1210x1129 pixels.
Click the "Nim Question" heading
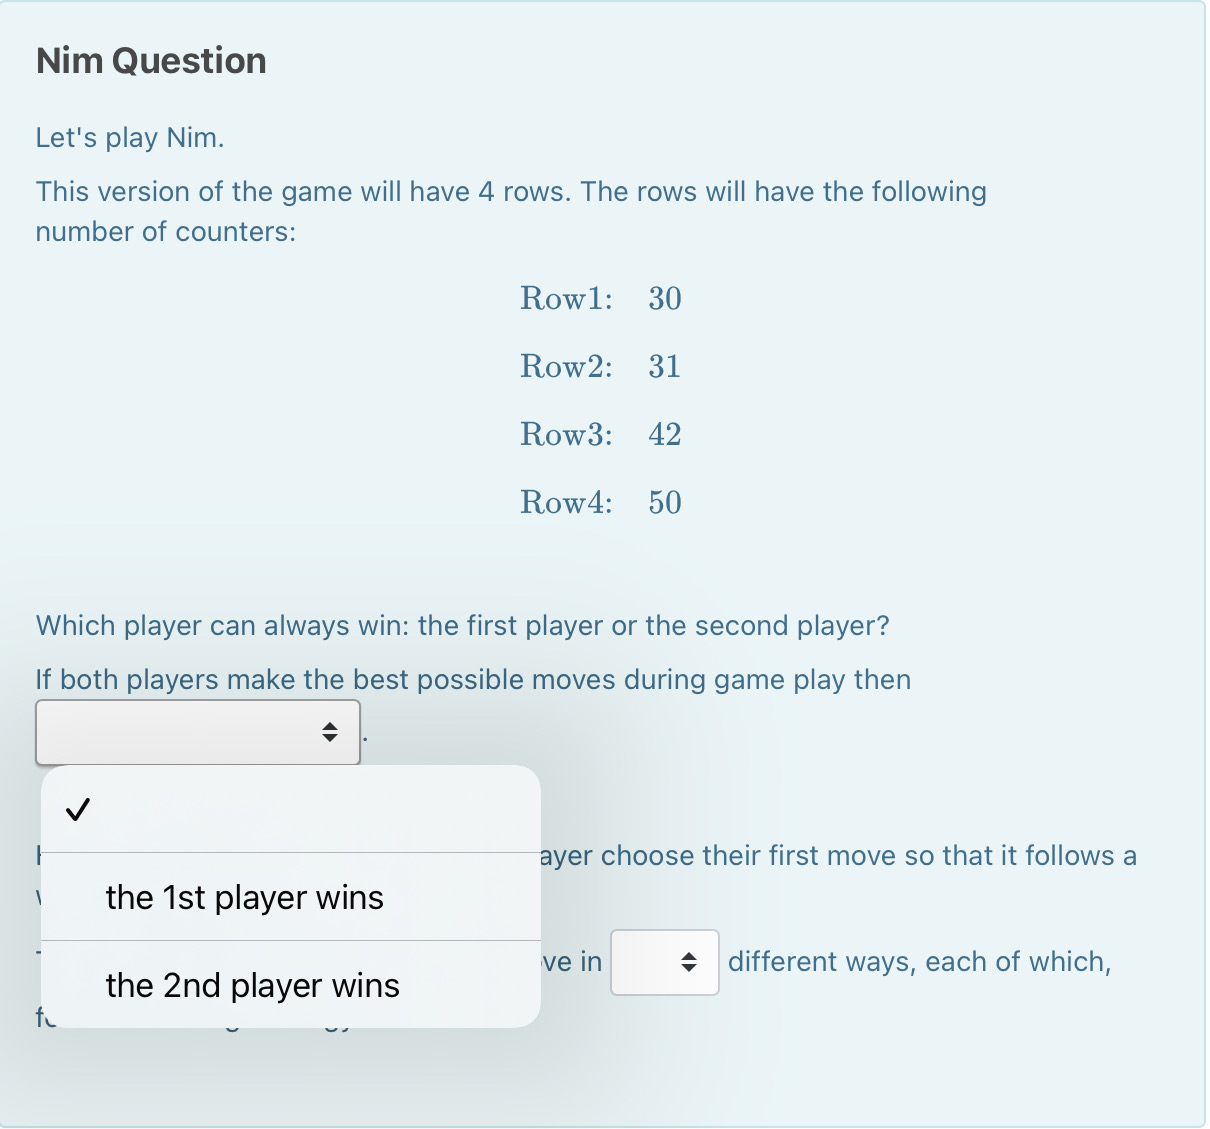(150, 60)
